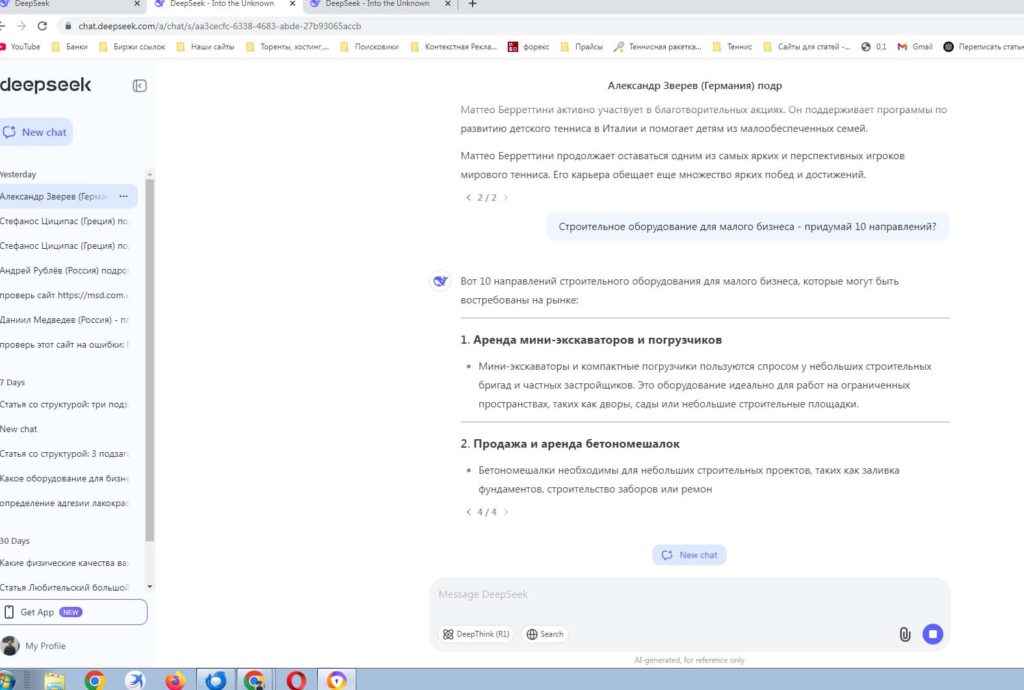The image size is (1024, 690).
Task: Go to previous response of 4 / 4
Action: [x=468, y=512]
